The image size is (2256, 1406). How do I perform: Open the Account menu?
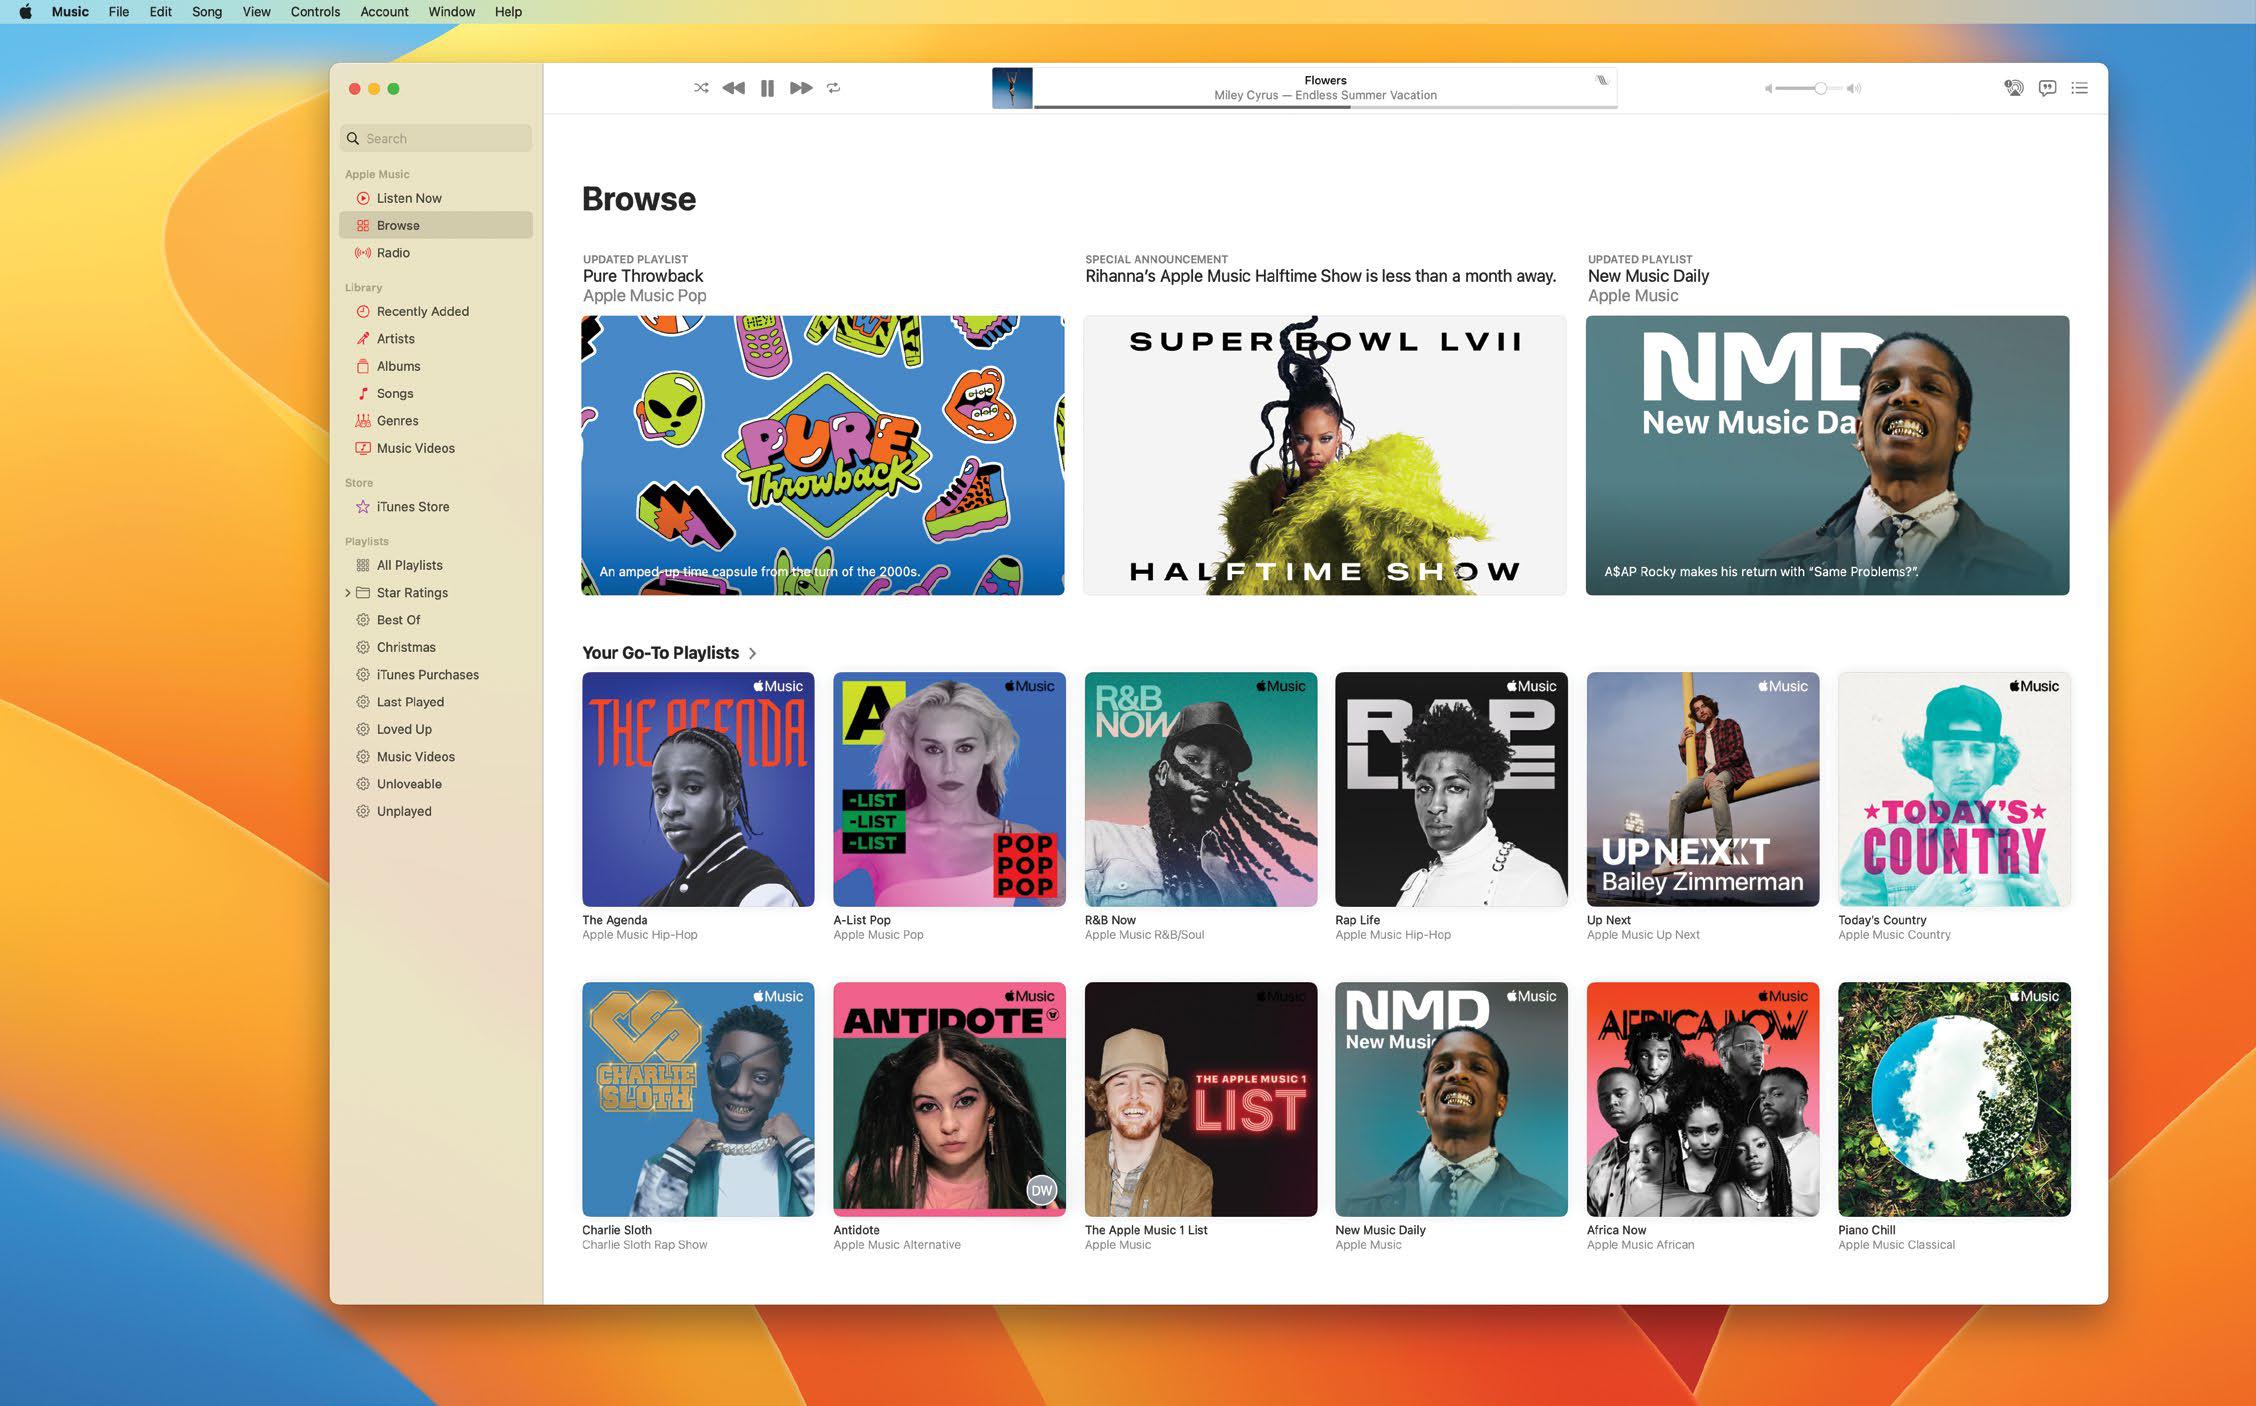tap(384, 12)
